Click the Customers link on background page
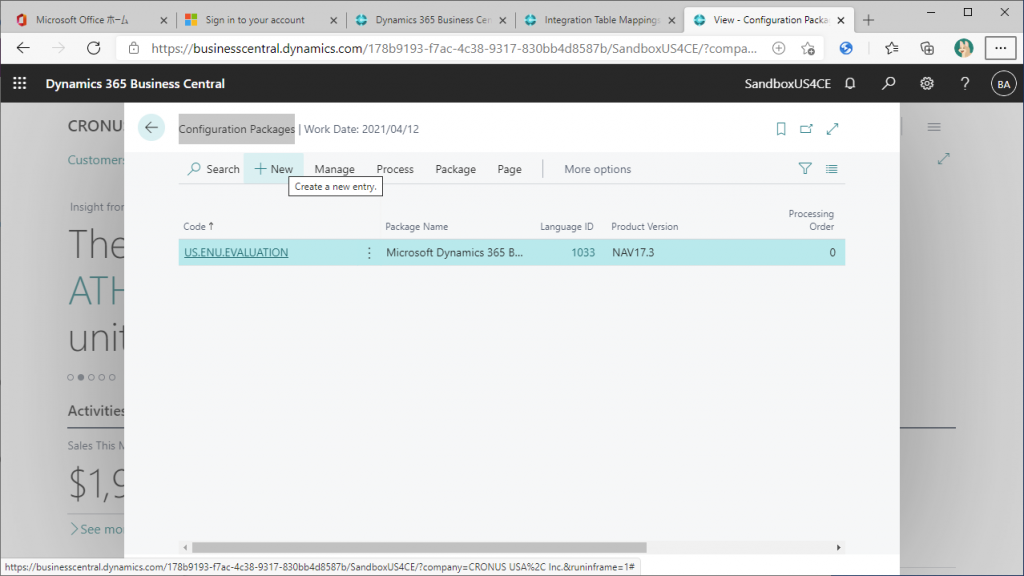This screenshot has width=1024, height=576. tap(96, 160)
